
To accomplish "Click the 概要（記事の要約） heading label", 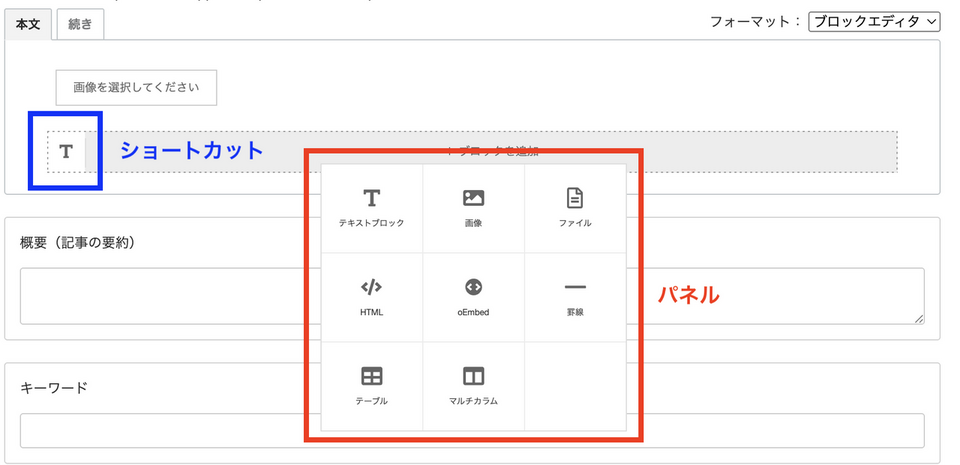I will point(78,243).
